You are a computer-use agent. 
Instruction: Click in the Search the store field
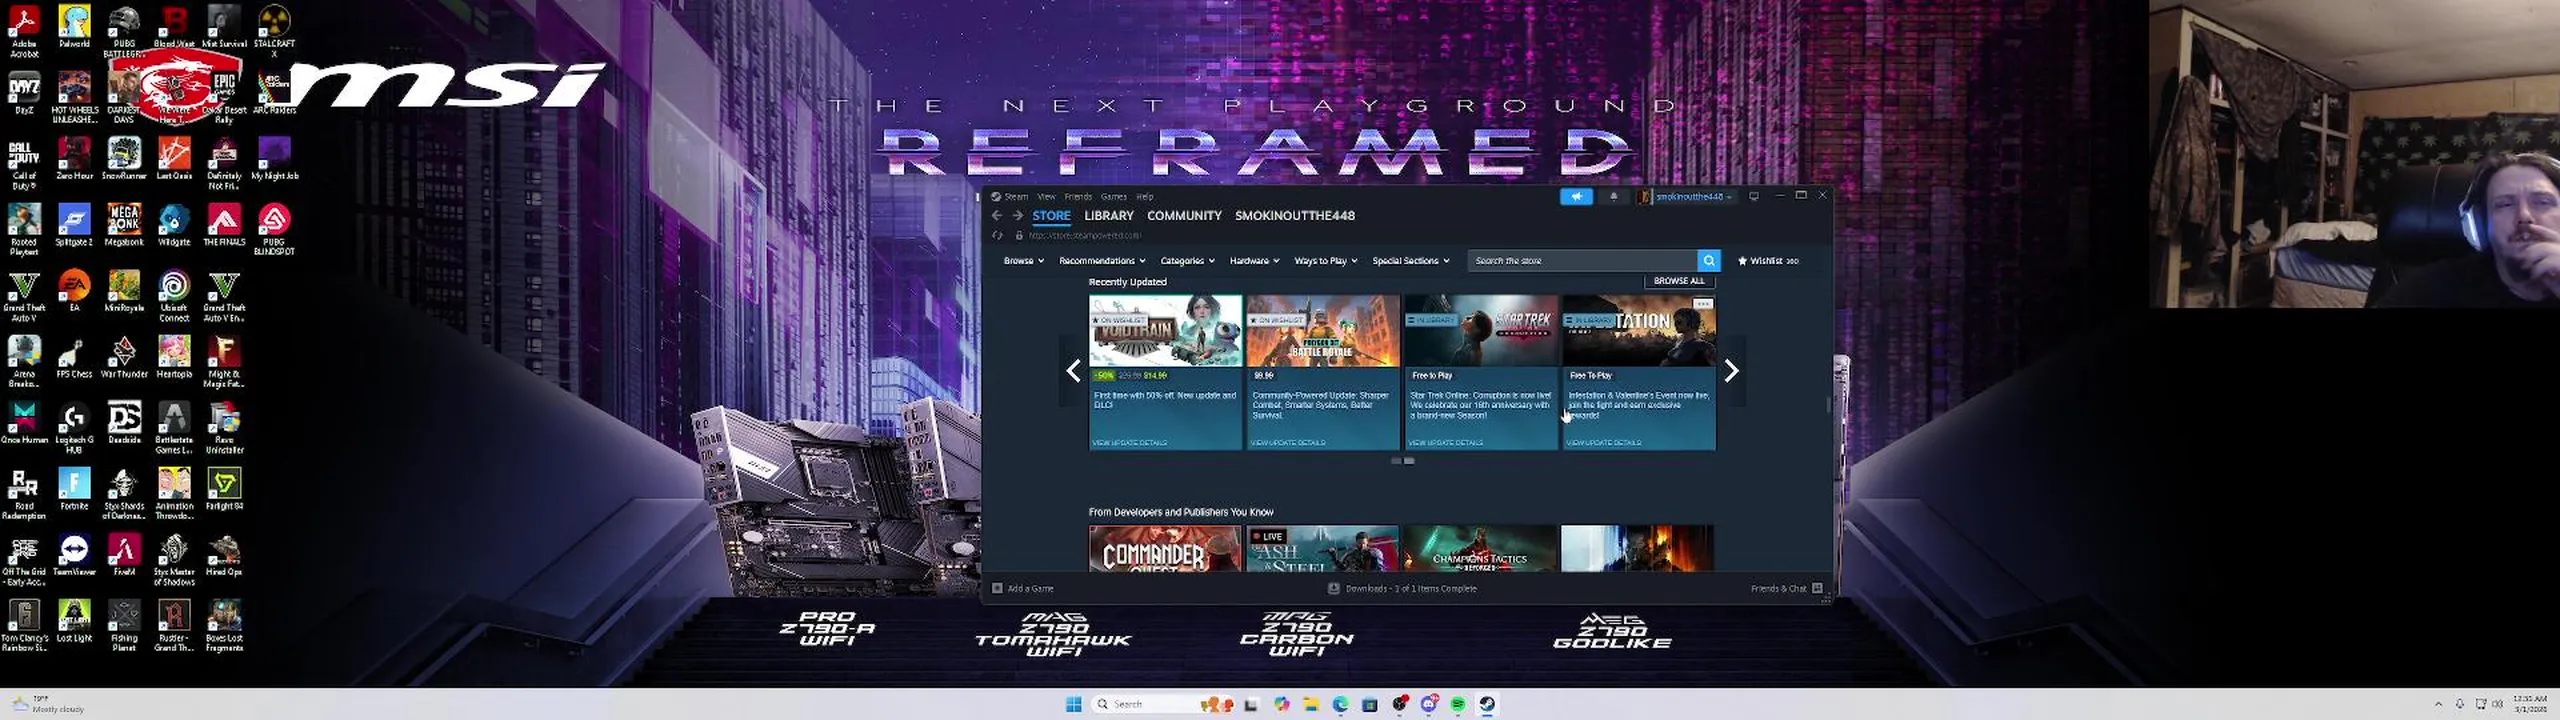(1583, 261)
